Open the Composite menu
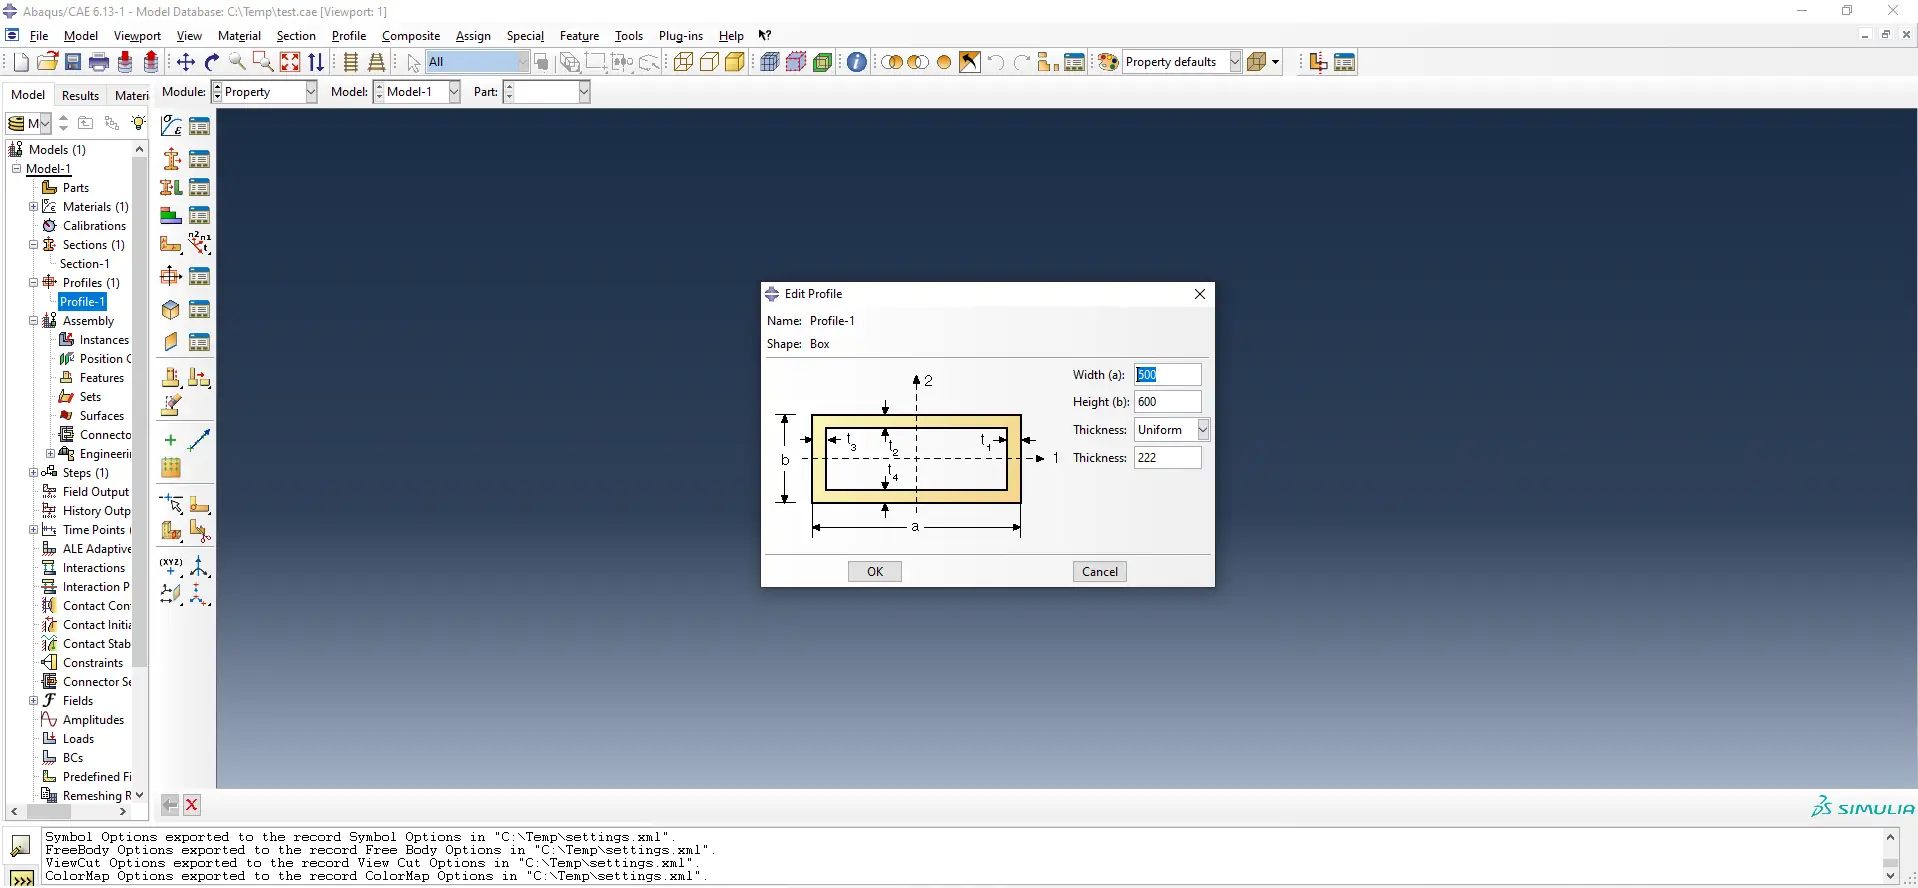This screenshot has width=1918, height=888. [x=411, y=36]
